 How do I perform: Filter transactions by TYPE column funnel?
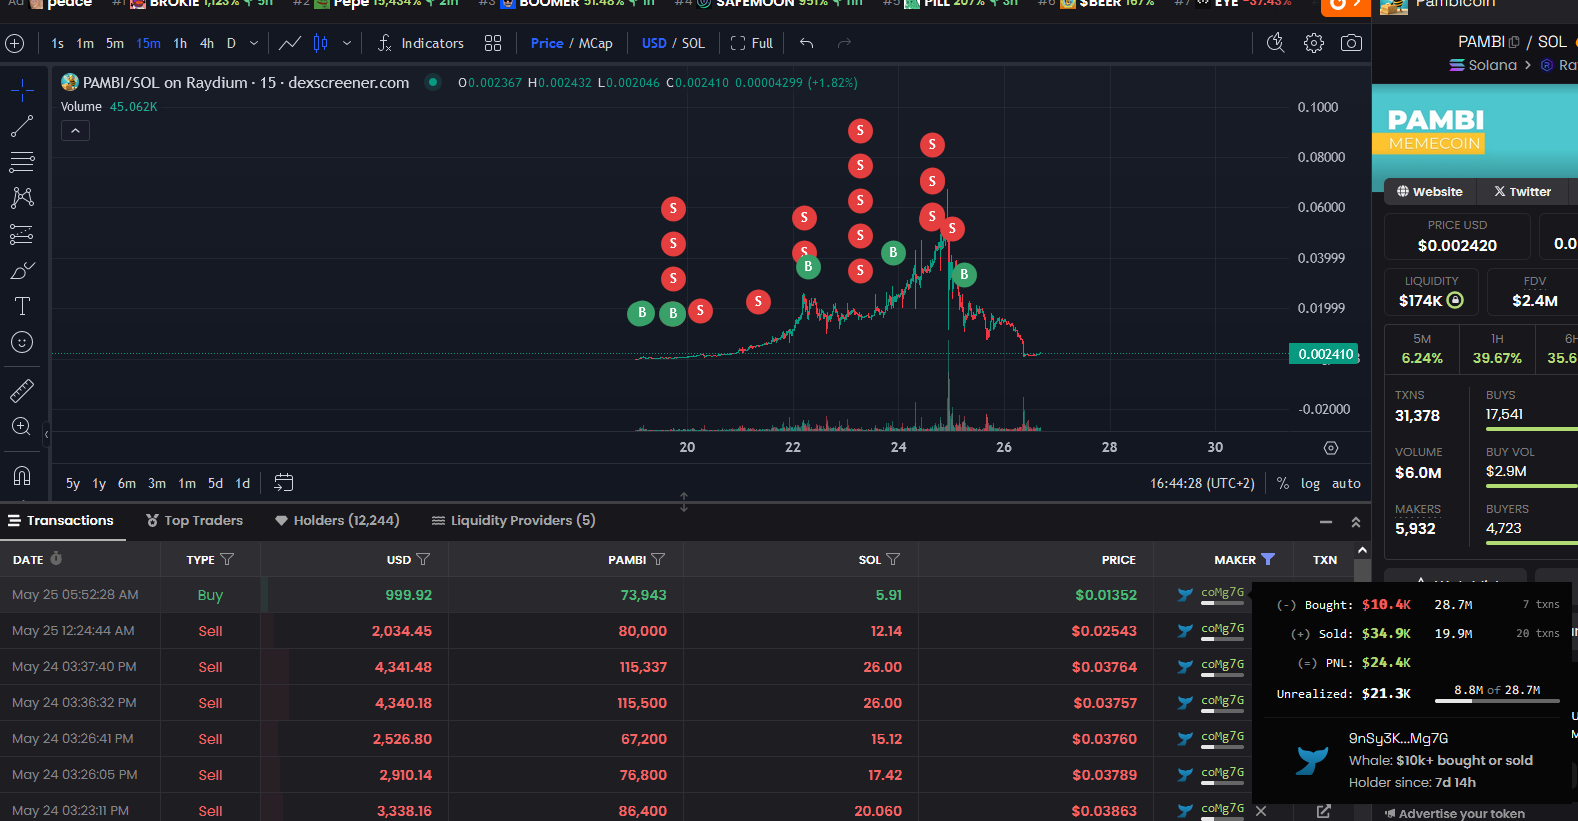[x=227, y=559]
